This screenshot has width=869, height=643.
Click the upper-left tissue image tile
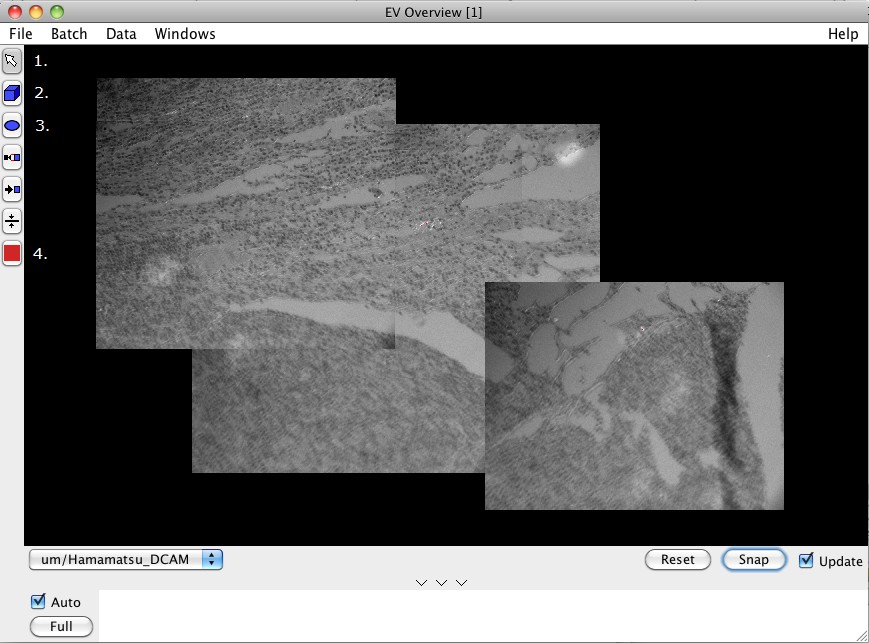pyautogui.click(x=246, y=213)
